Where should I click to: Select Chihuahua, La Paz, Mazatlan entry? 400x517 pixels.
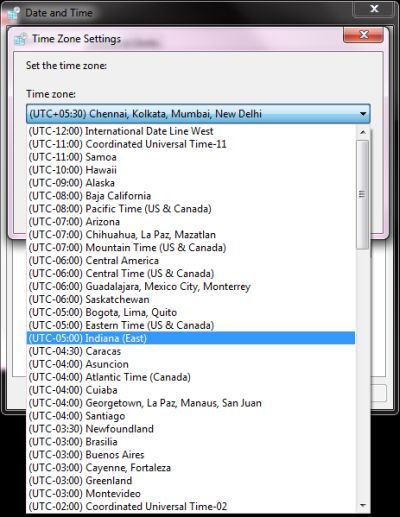[x=191, y=235]
